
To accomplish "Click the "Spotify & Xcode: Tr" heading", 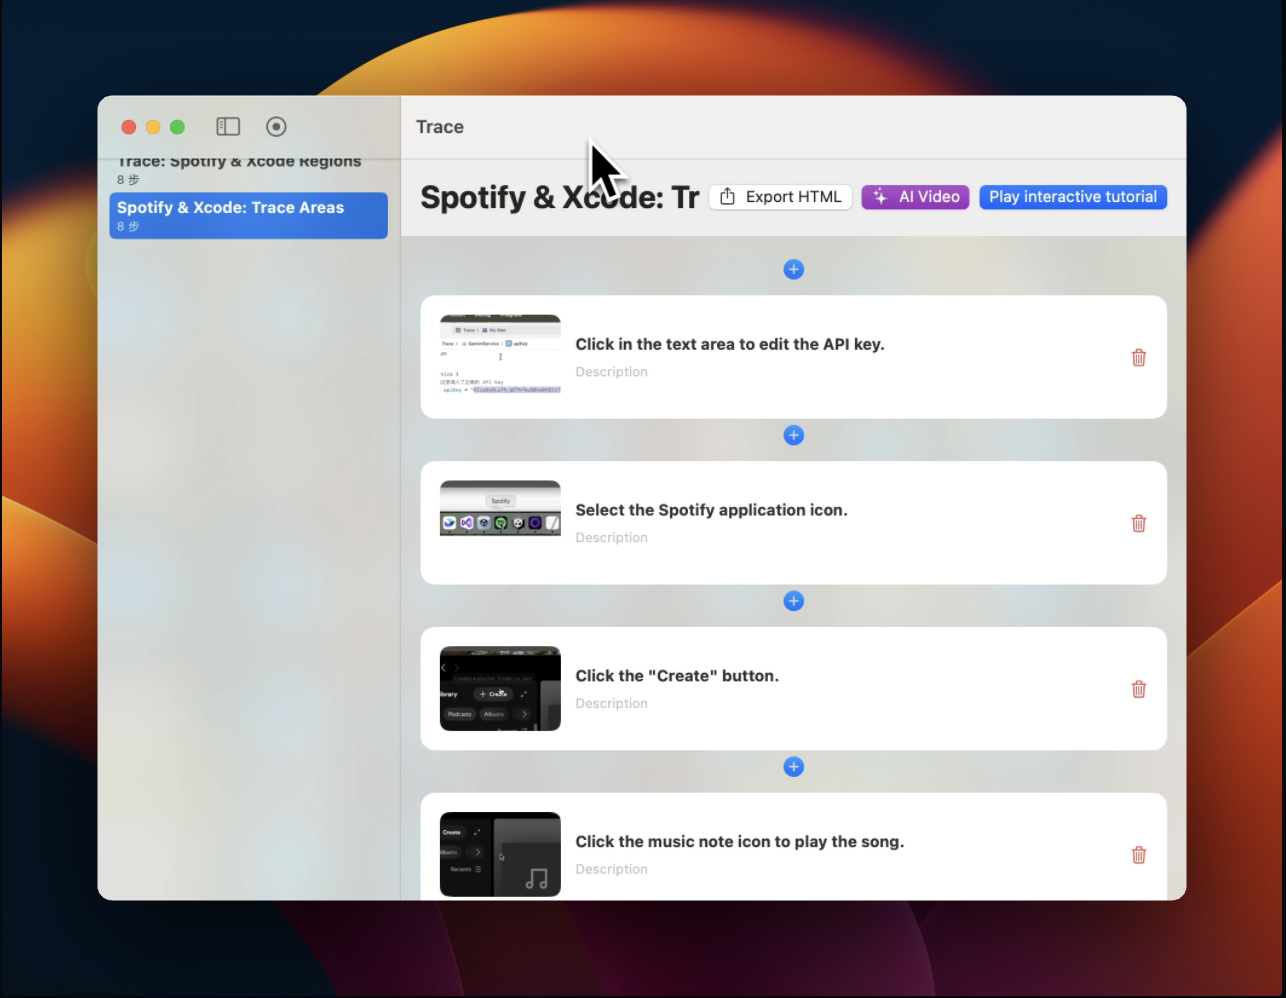I will pyautogui.click(x=560, y=197).
